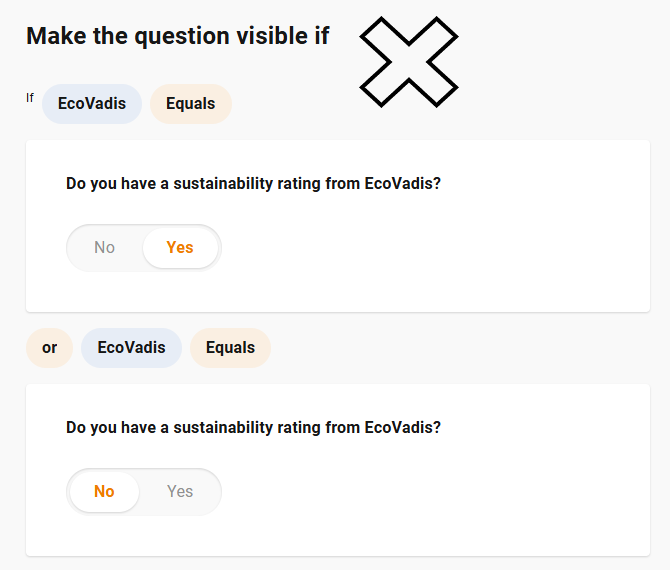Click the second sustainability rating question text

coord(253,428)
